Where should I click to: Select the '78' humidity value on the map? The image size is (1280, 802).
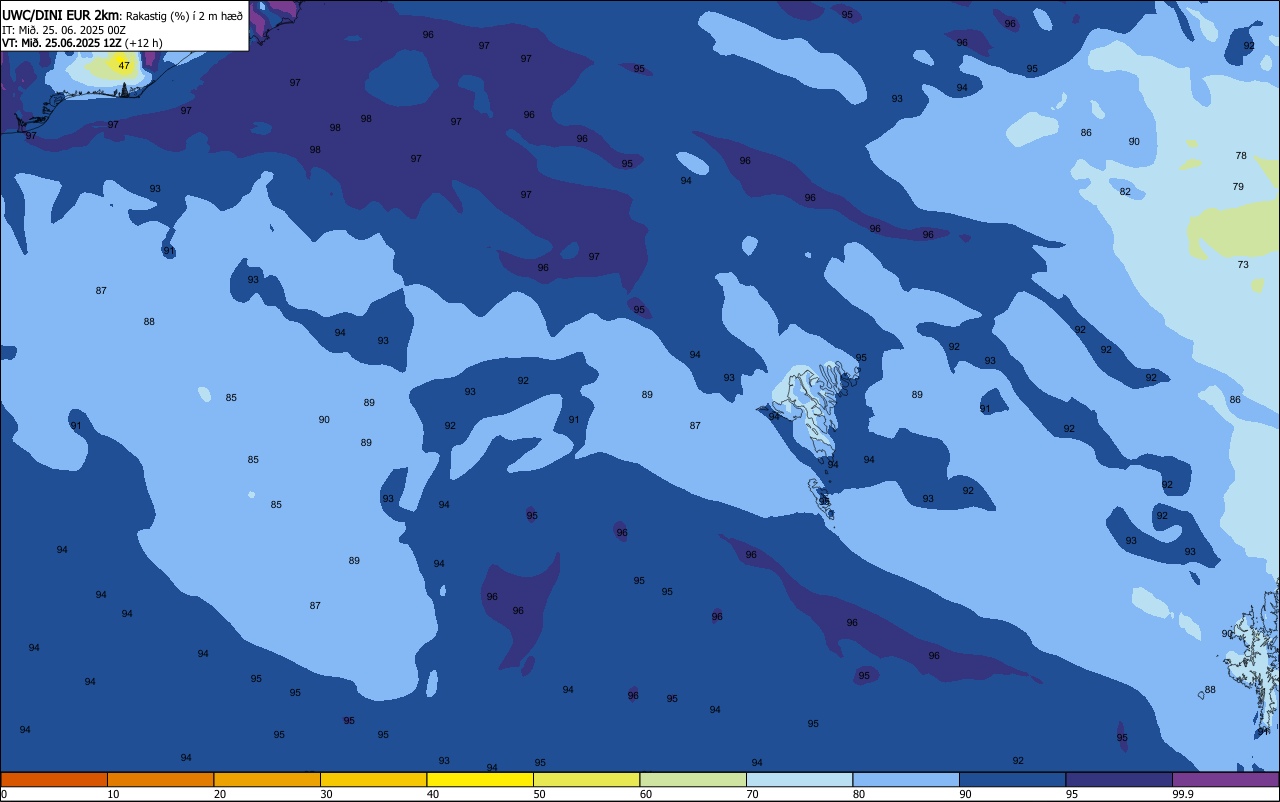tap(1241, 156)
